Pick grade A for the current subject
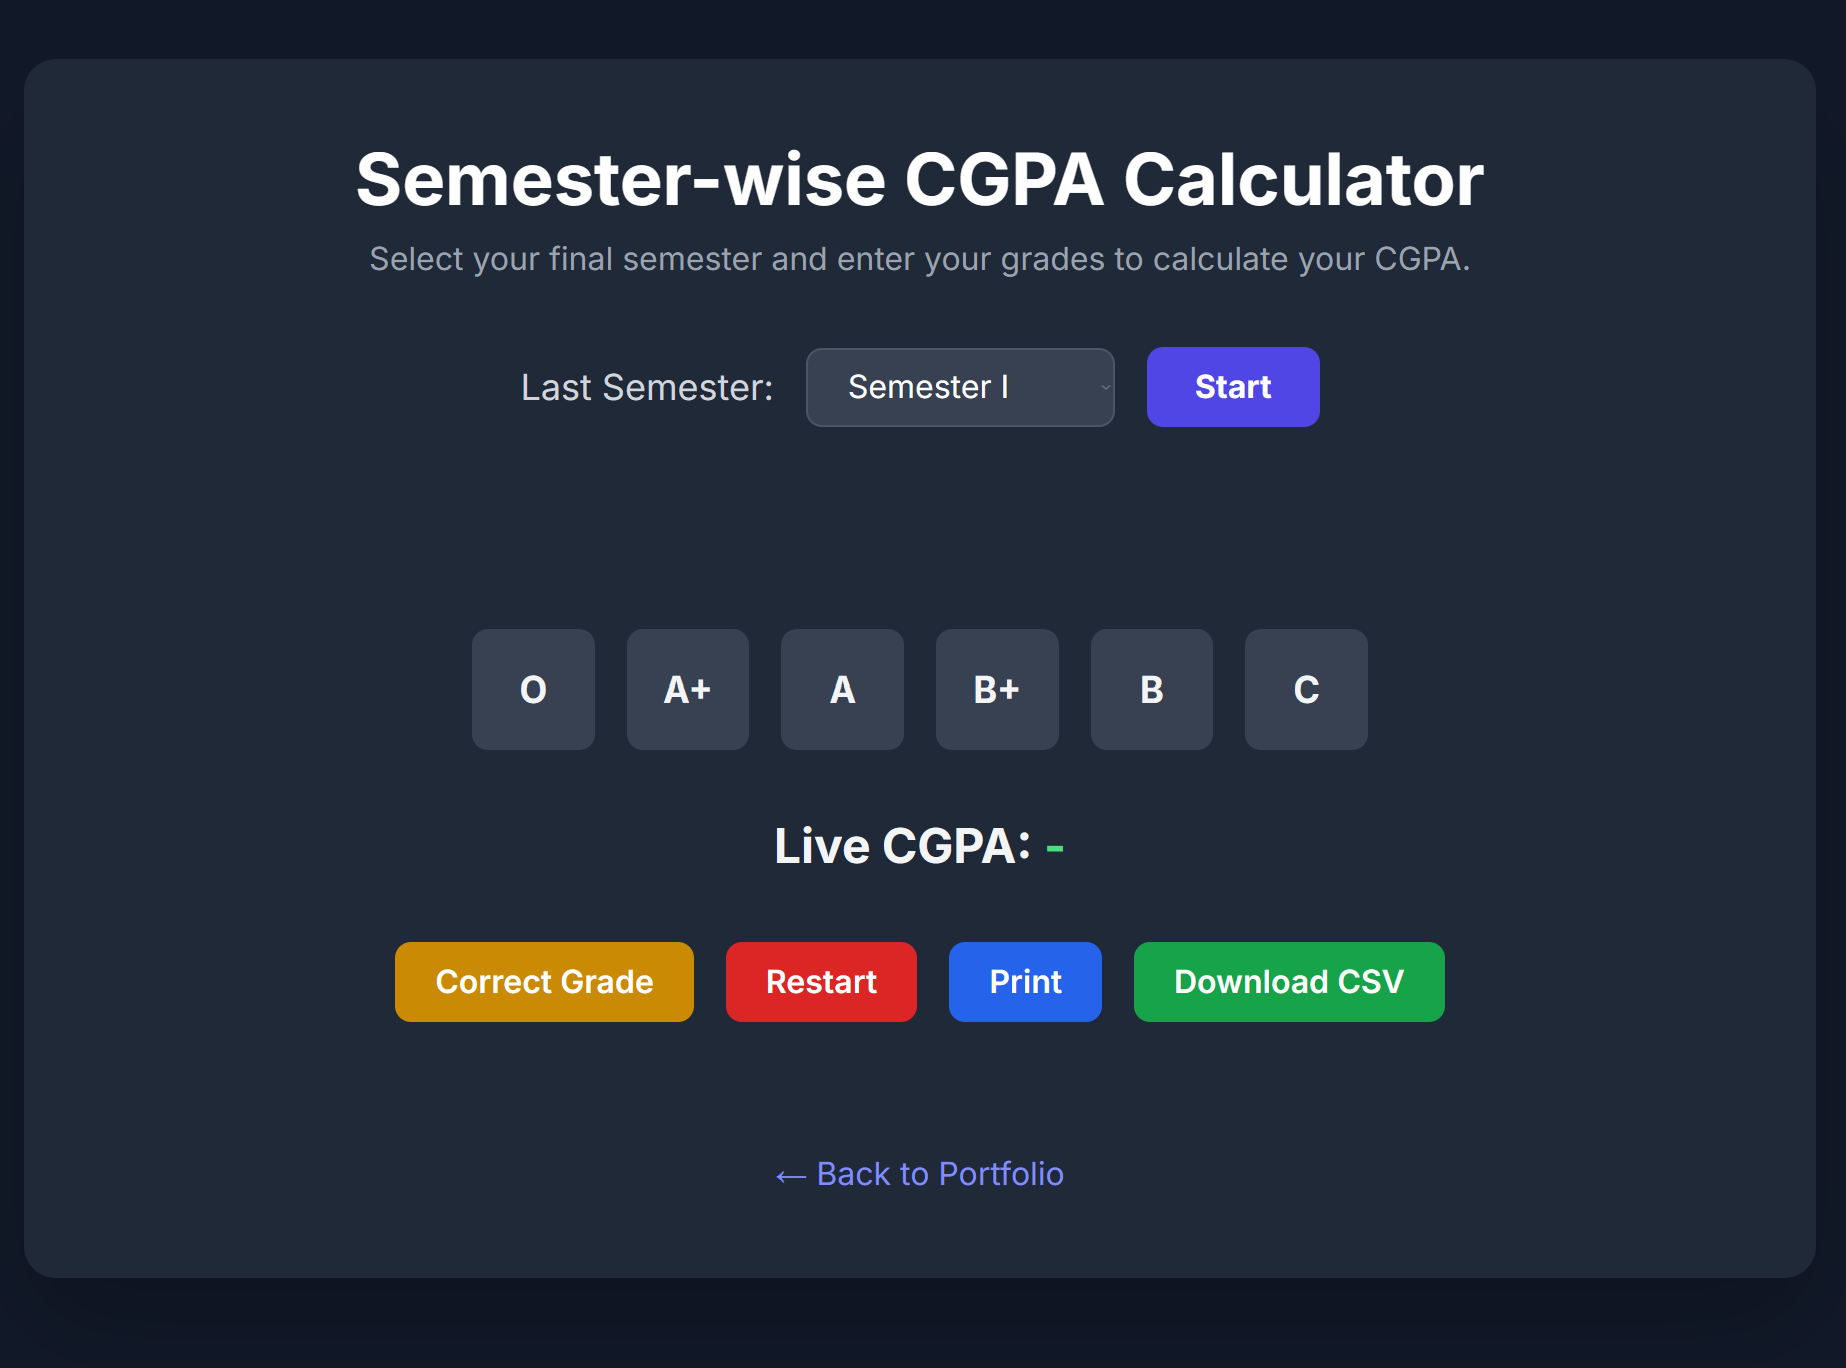 pos(842,689)
